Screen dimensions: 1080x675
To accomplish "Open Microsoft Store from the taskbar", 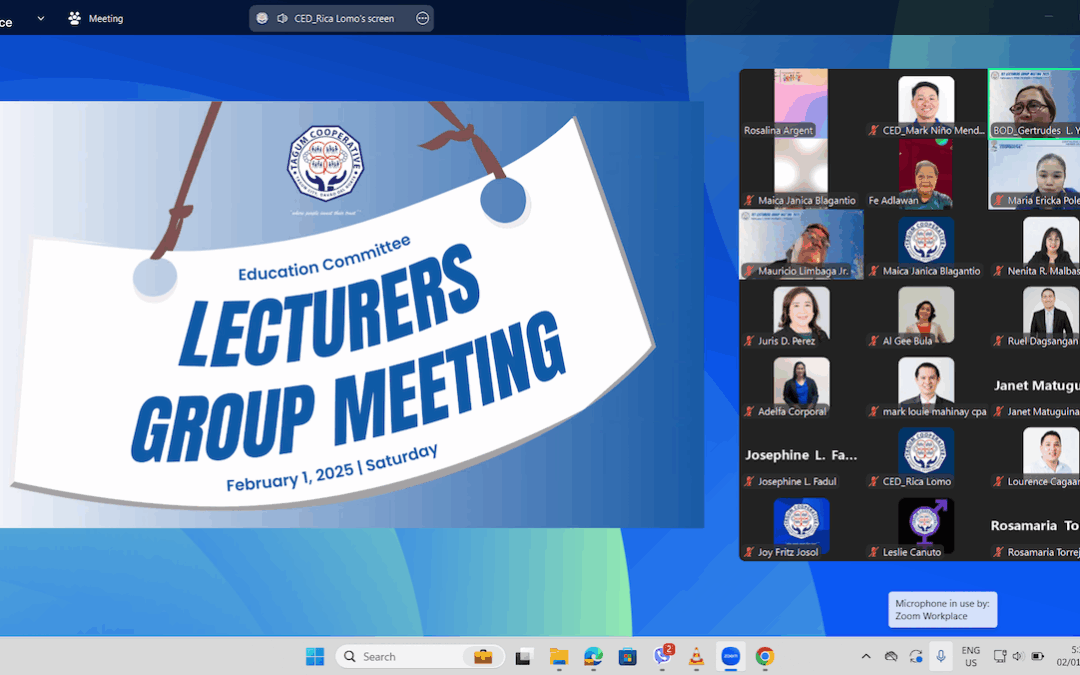I will coord(627,656).
